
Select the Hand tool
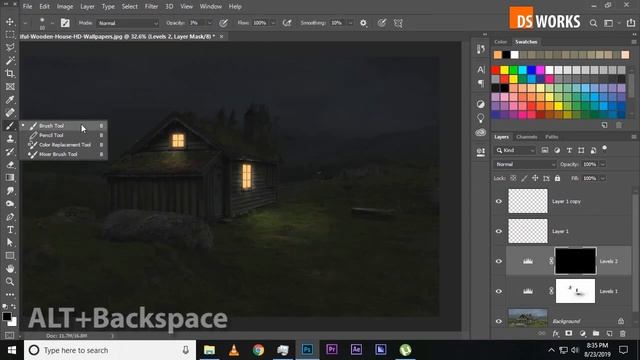[10, 269]
